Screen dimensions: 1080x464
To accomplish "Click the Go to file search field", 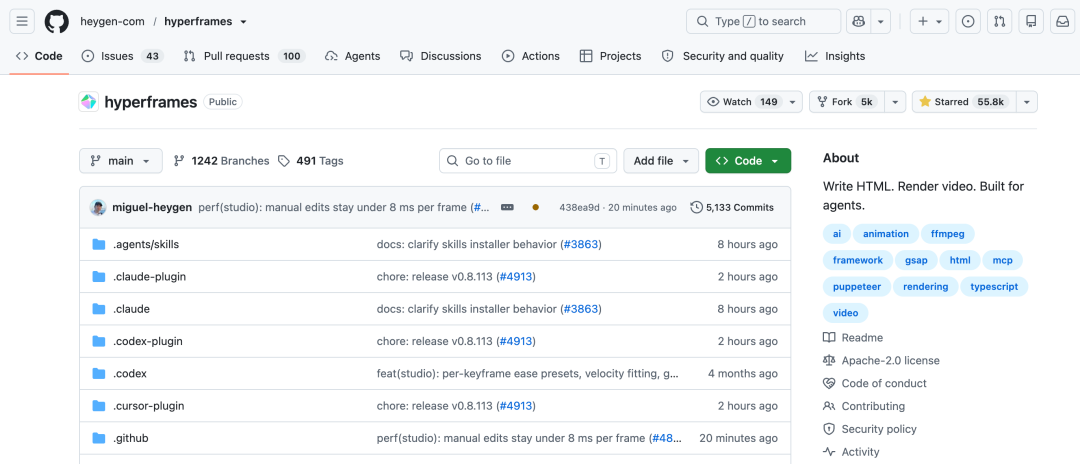I will click(528, 161).
